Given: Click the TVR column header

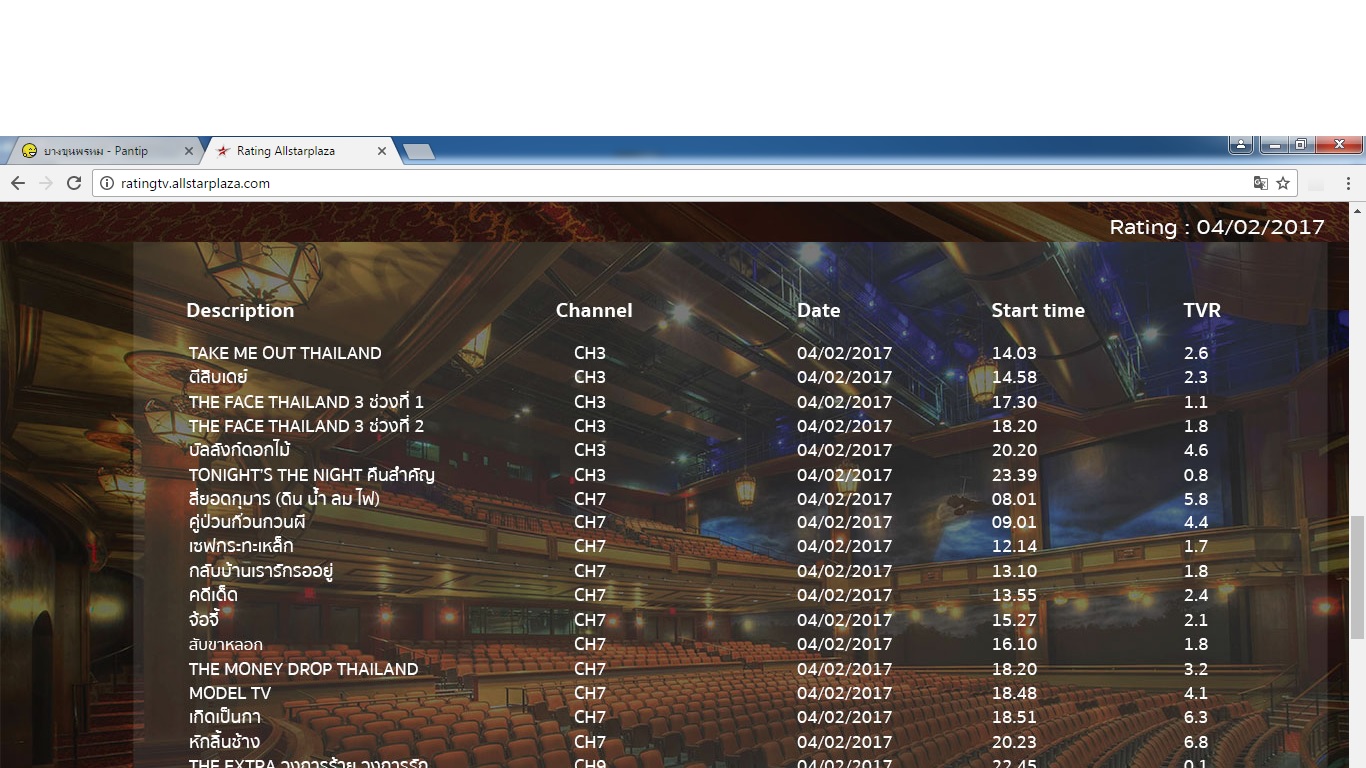Looking at the screenshot, I should pyautogui.click(x=1202, y=310).
